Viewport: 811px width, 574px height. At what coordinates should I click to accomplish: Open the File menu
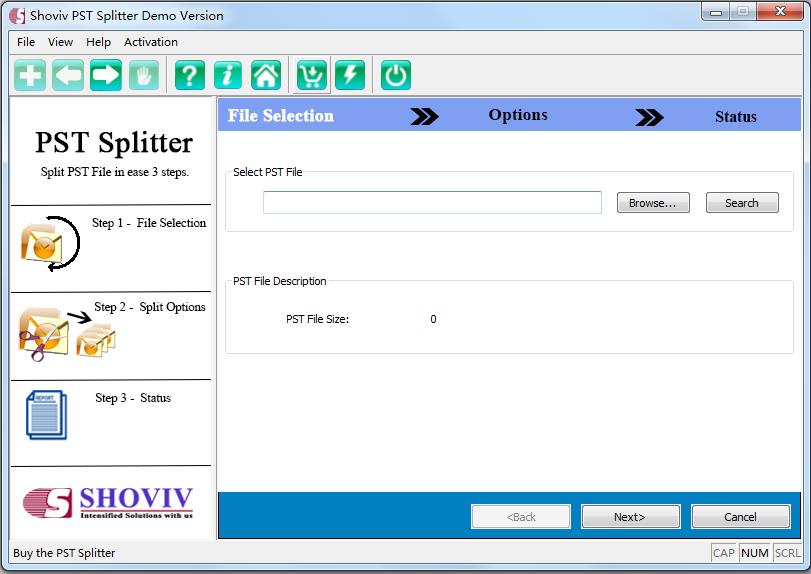(26, 42)
